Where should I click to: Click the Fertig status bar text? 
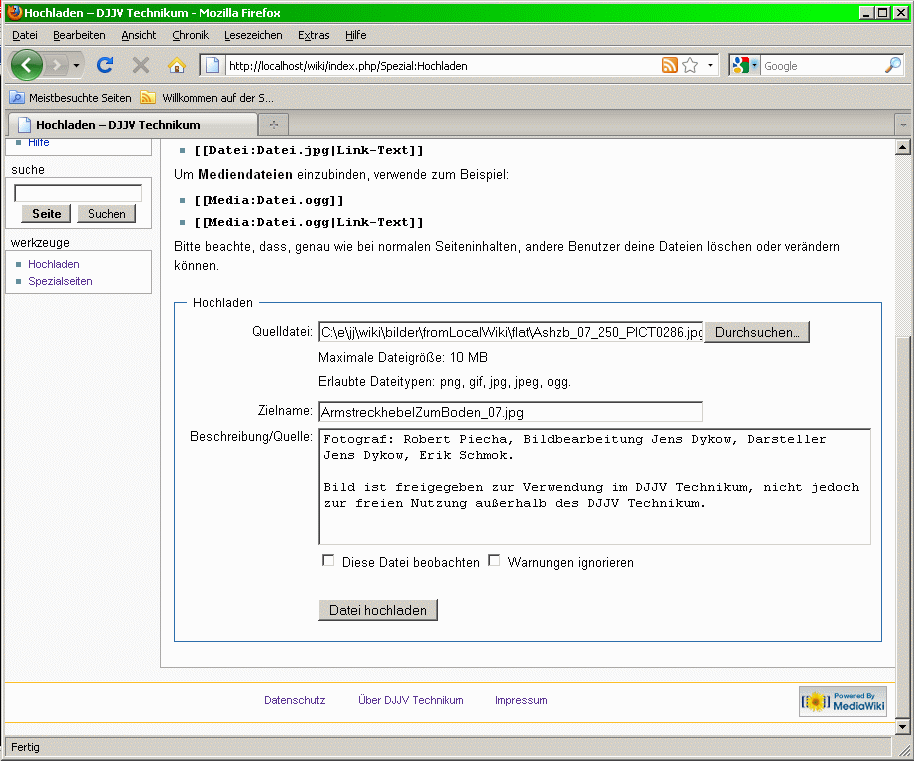(25, 747)
